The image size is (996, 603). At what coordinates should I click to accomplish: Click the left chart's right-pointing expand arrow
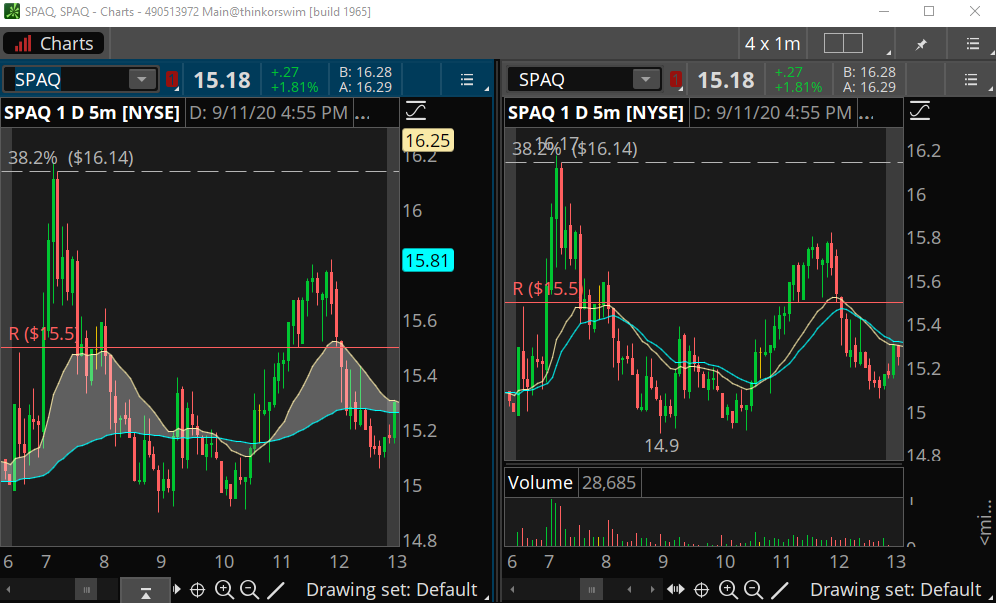point(177,590)
